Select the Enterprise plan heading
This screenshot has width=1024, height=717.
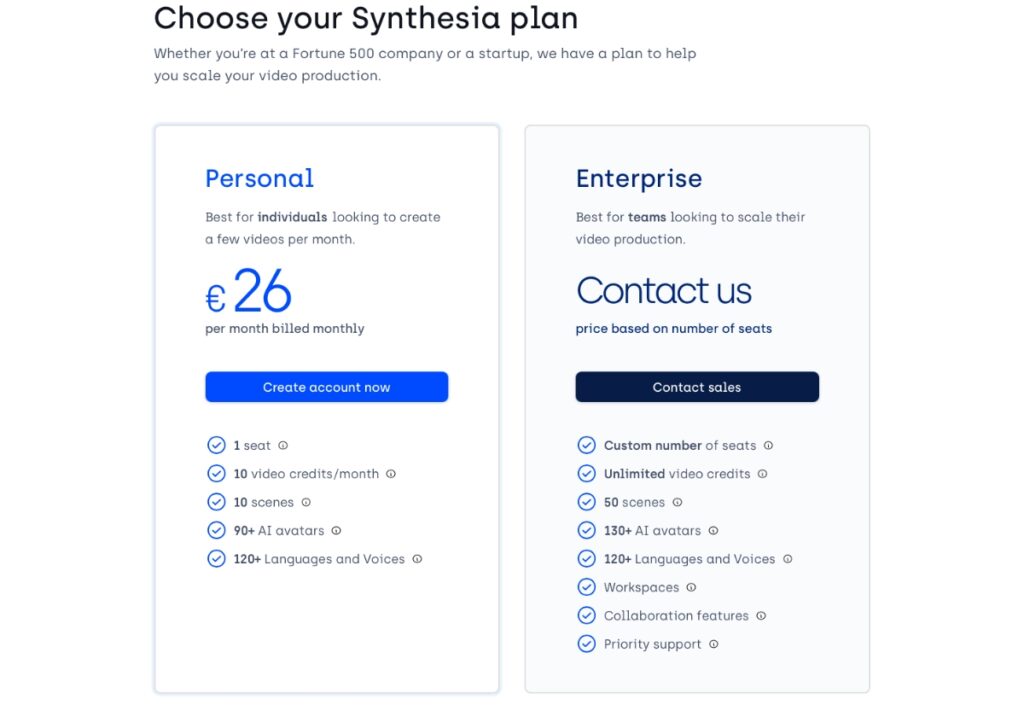tap(639, 179)
